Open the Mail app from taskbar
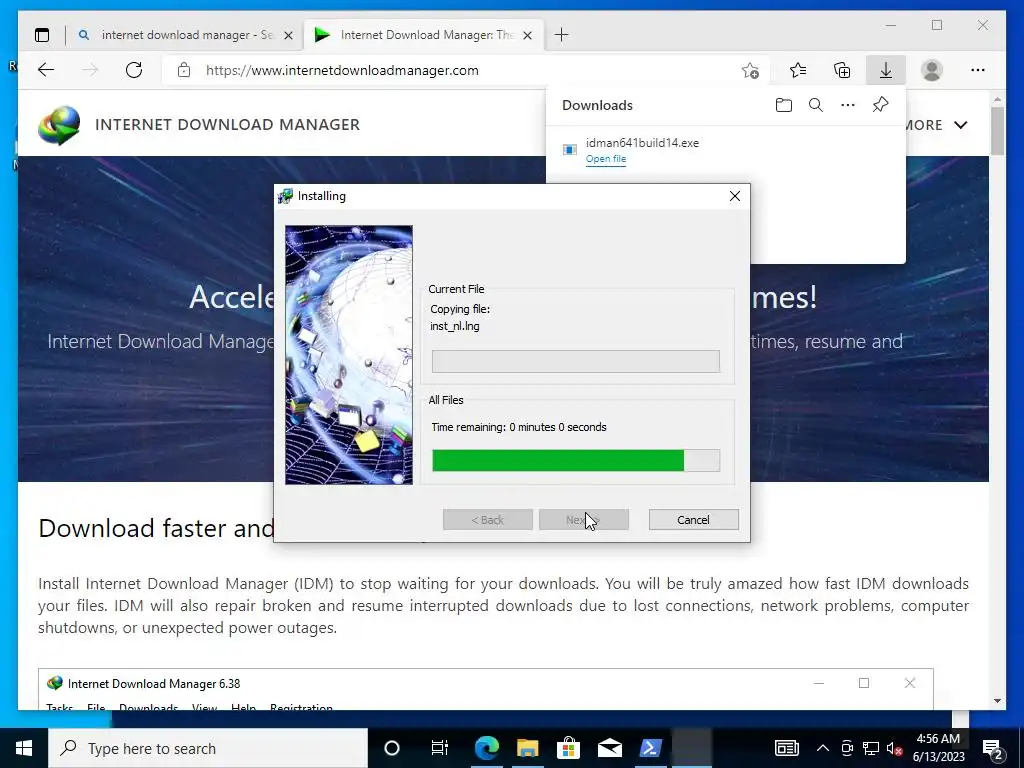 click(609, 748)
